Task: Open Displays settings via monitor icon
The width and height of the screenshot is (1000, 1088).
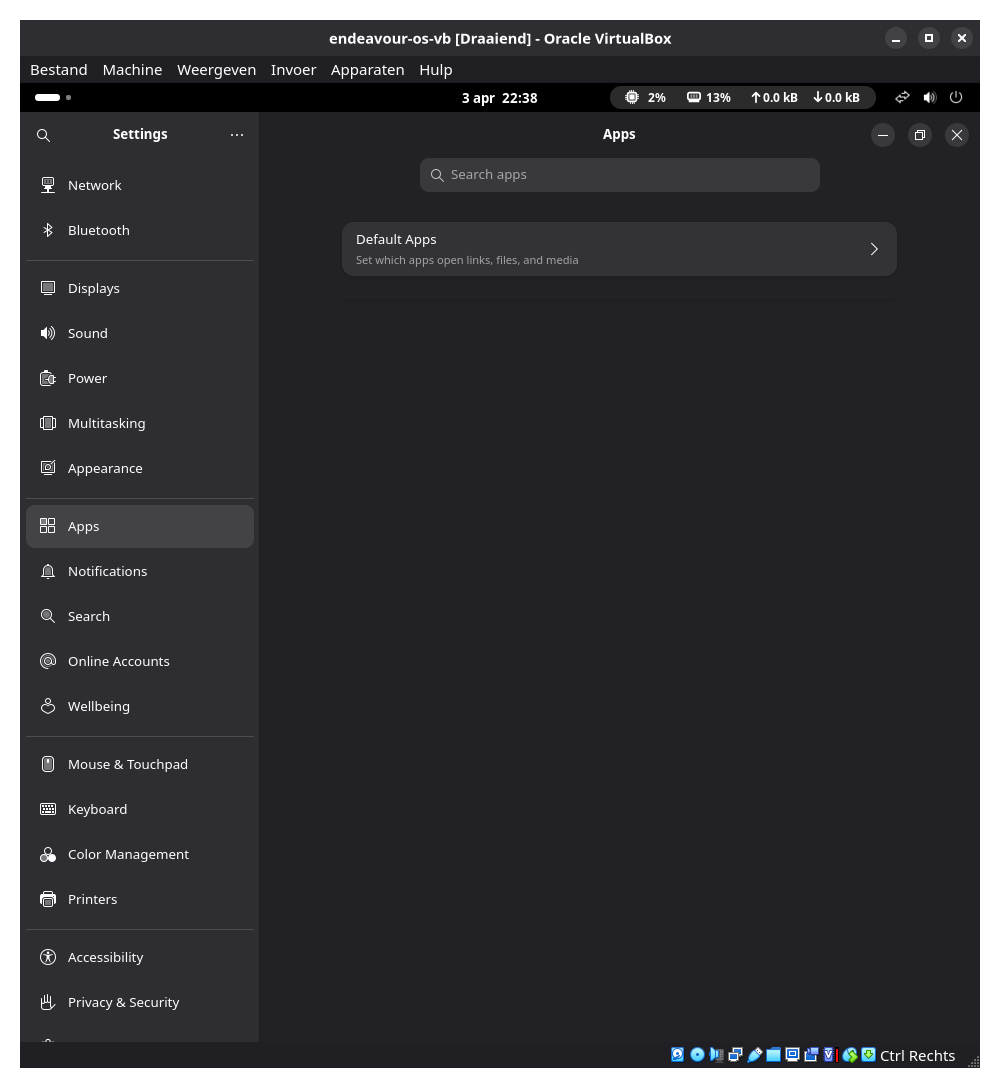Action: 48,288
